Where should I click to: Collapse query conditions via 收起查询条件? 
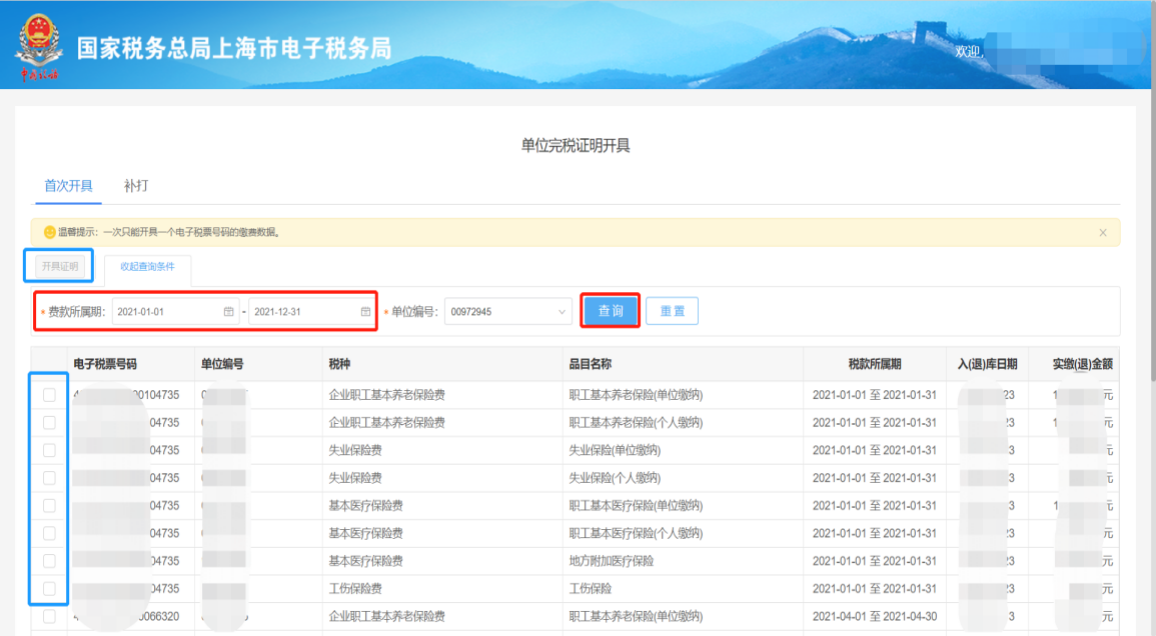[147, 267]
